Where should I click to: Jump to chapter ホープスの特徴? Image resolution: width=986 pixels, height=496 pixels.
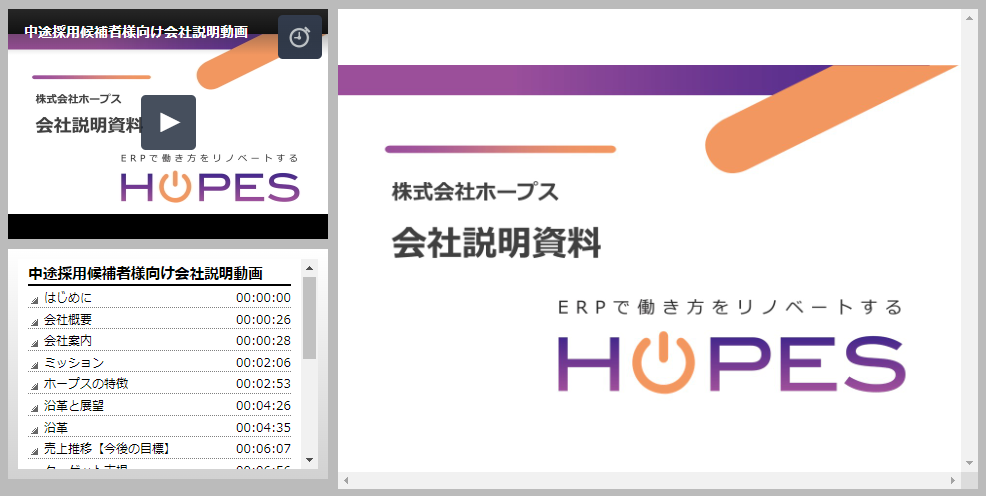[x=86, y=383]
